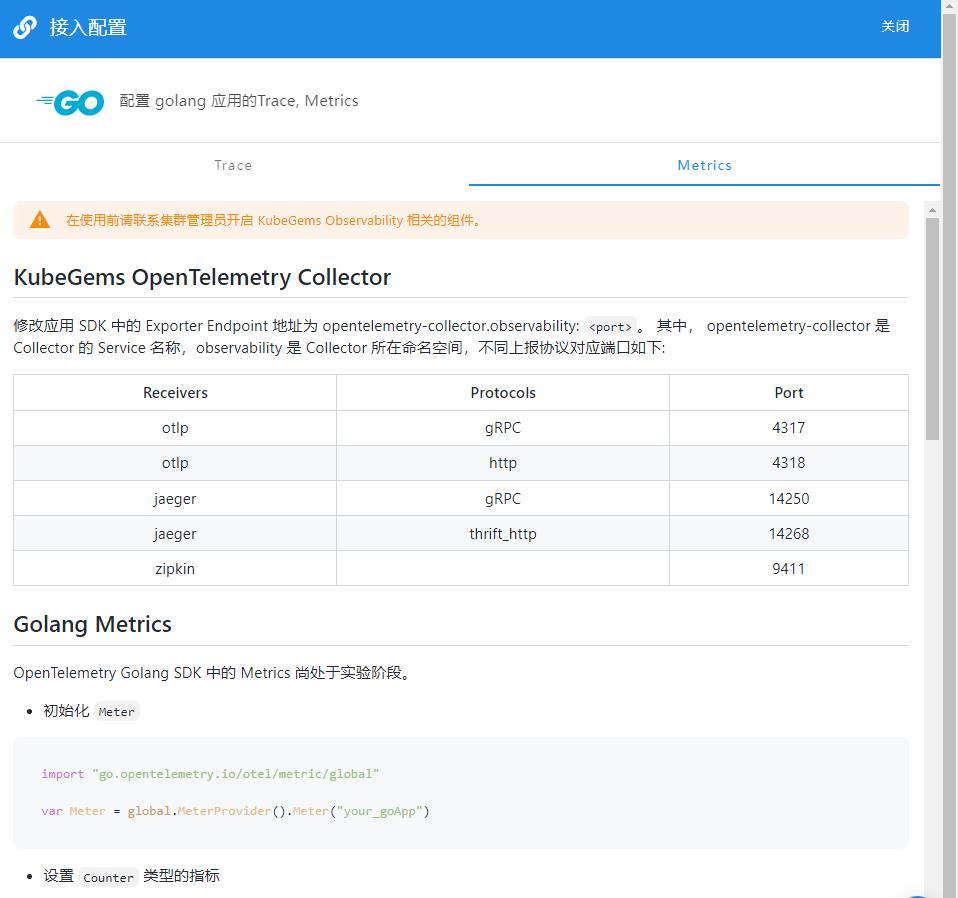Click jaeger in the thrift_http row

click(175, 533)
